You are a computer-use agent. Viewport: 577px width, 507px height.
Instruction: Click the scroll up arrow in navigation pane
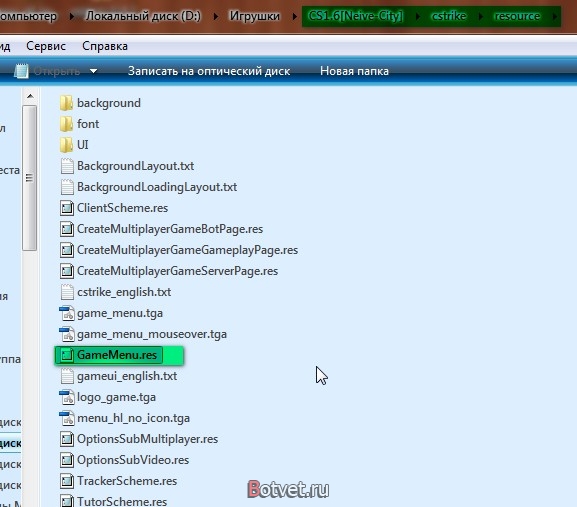point(30,96)
